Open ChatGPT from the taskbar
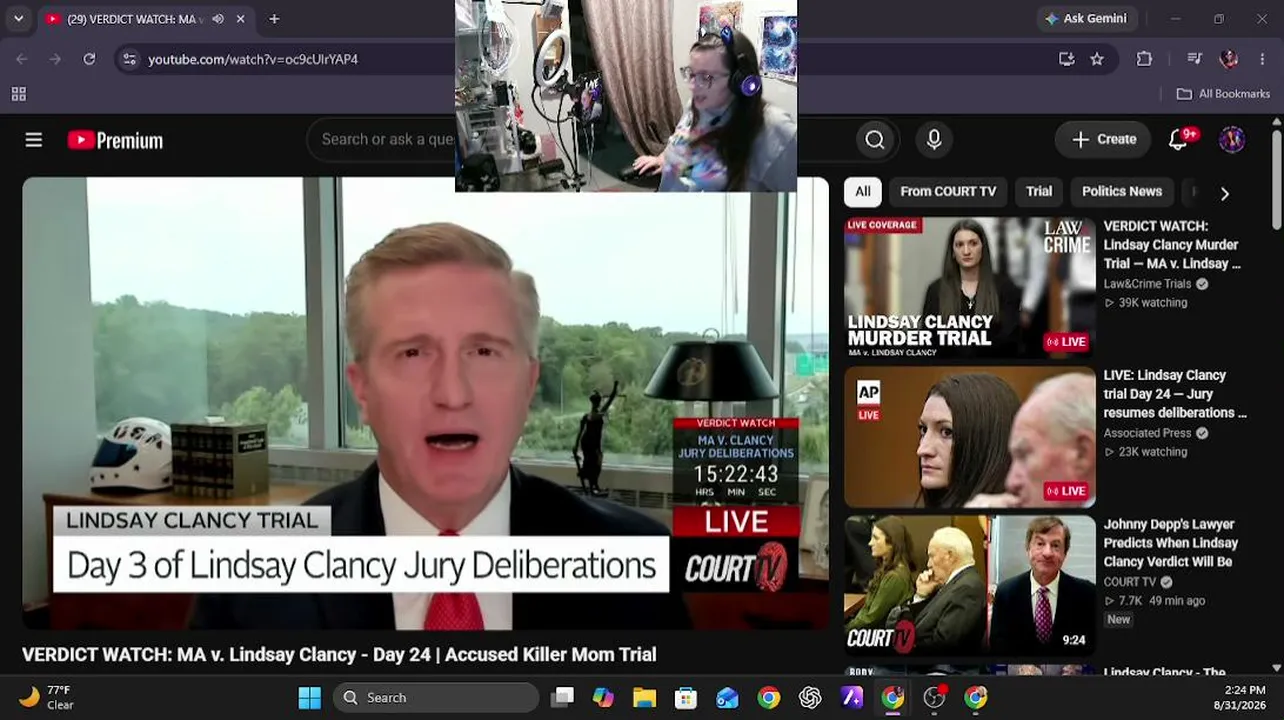The image size is (1284, 720). point(810,697)
